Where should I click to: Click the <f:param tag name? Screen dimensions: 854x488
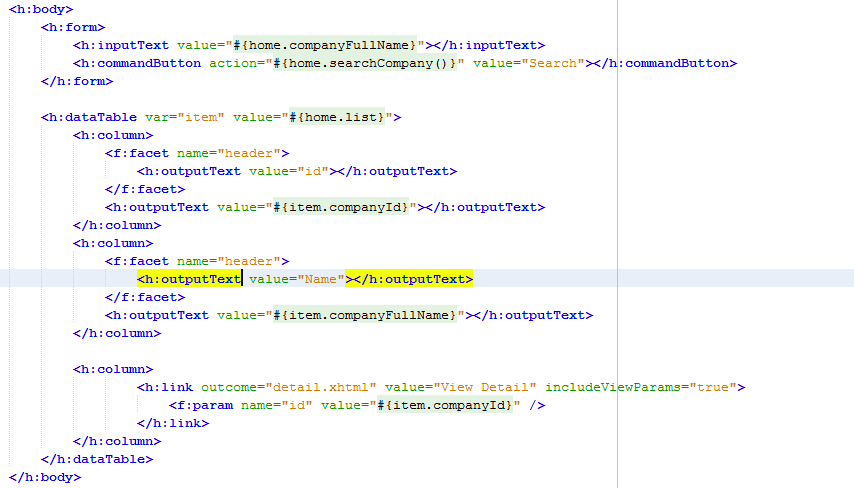coord(201,405)
